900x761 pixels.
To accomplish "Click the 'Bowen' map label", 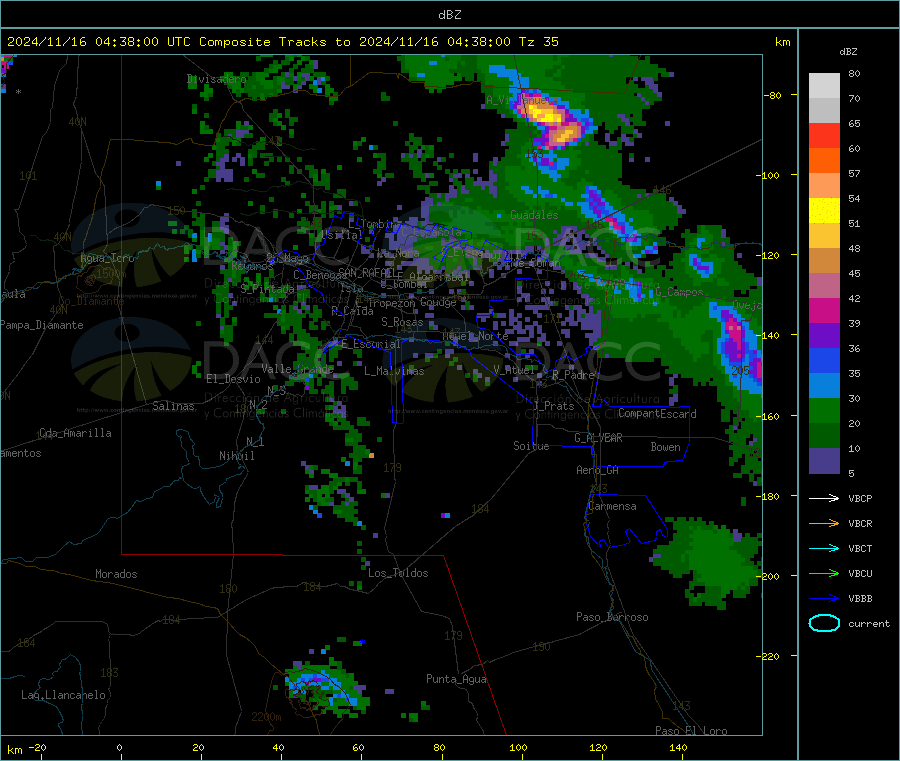I will point(665,447).
